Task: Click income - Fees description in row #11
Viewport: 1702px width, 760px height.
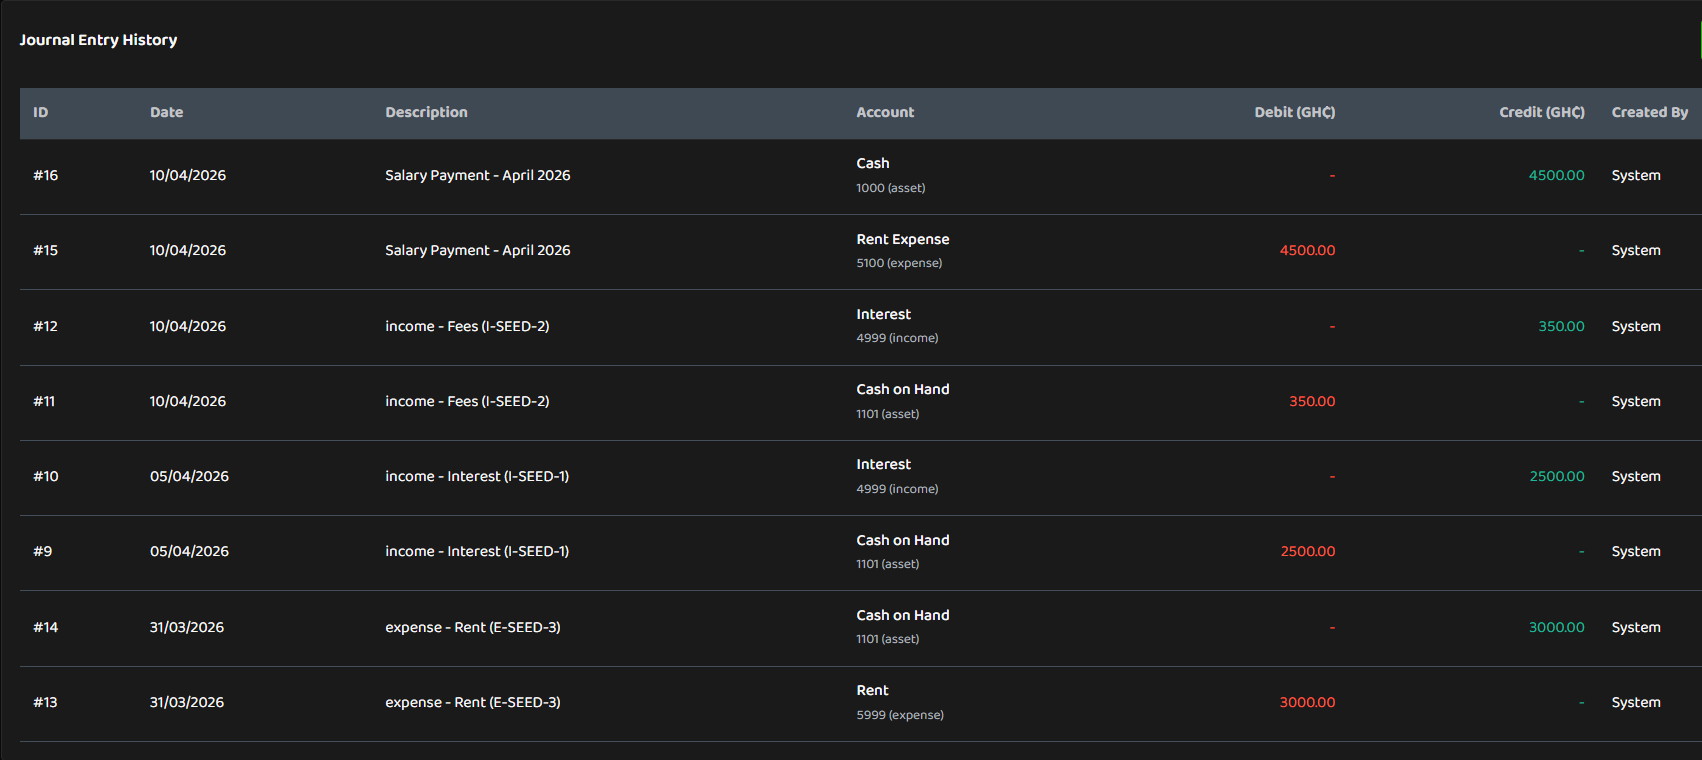Action: click(x=467, y=401)
